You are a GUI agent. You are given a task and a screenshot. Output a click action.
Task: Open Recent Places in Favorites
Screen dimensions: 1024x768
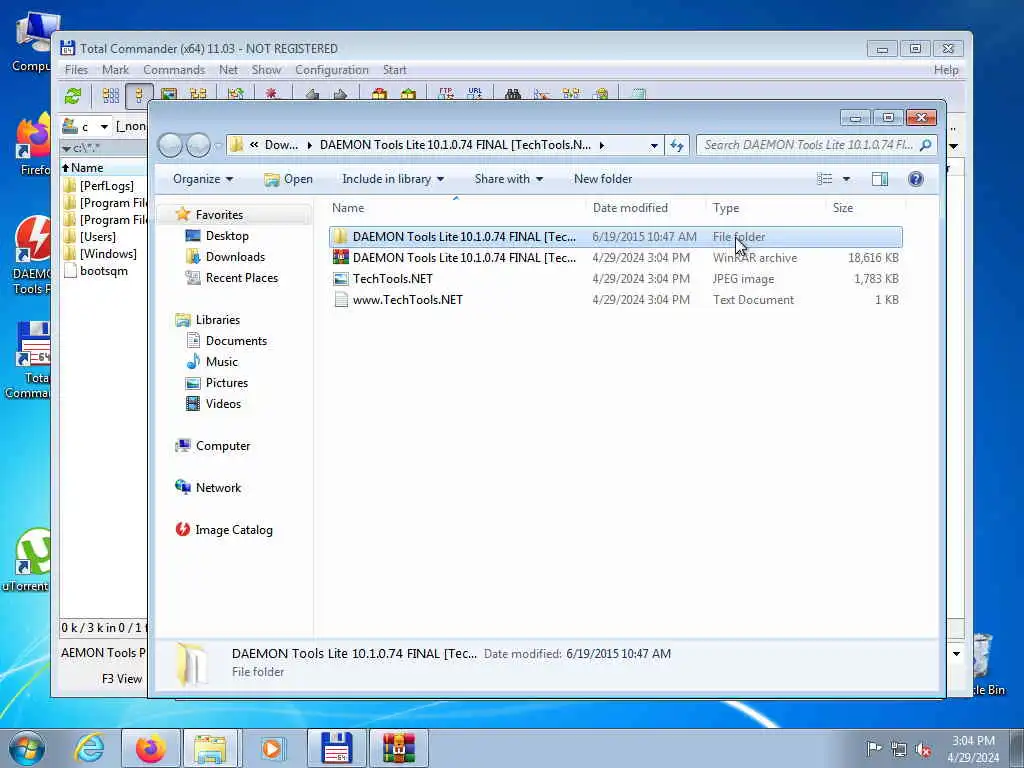tap(242, 278)
